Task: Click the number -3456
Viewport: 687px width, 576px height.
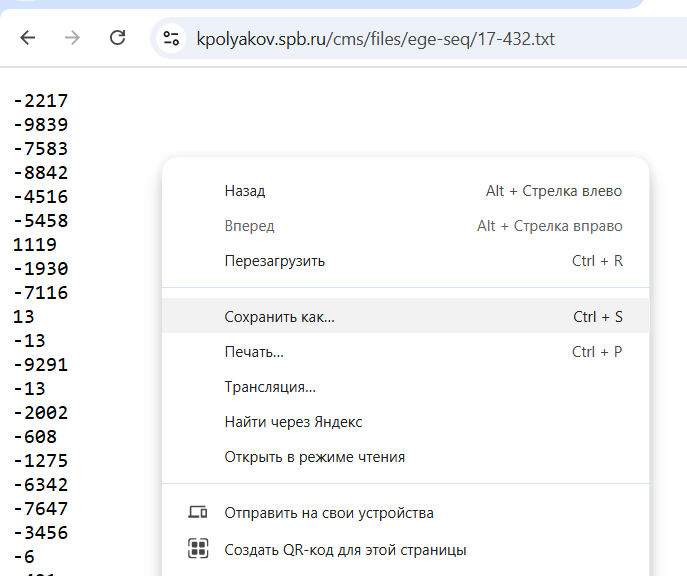Action: click(x=40, y=533)
